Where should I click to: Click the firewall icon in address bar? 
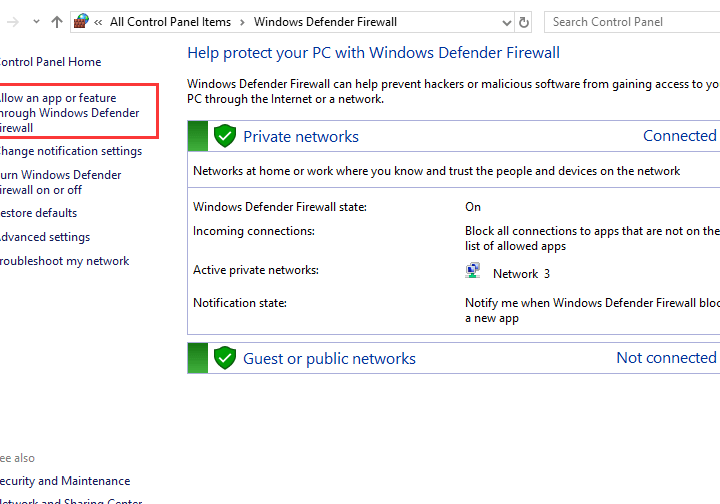(81, 22)
